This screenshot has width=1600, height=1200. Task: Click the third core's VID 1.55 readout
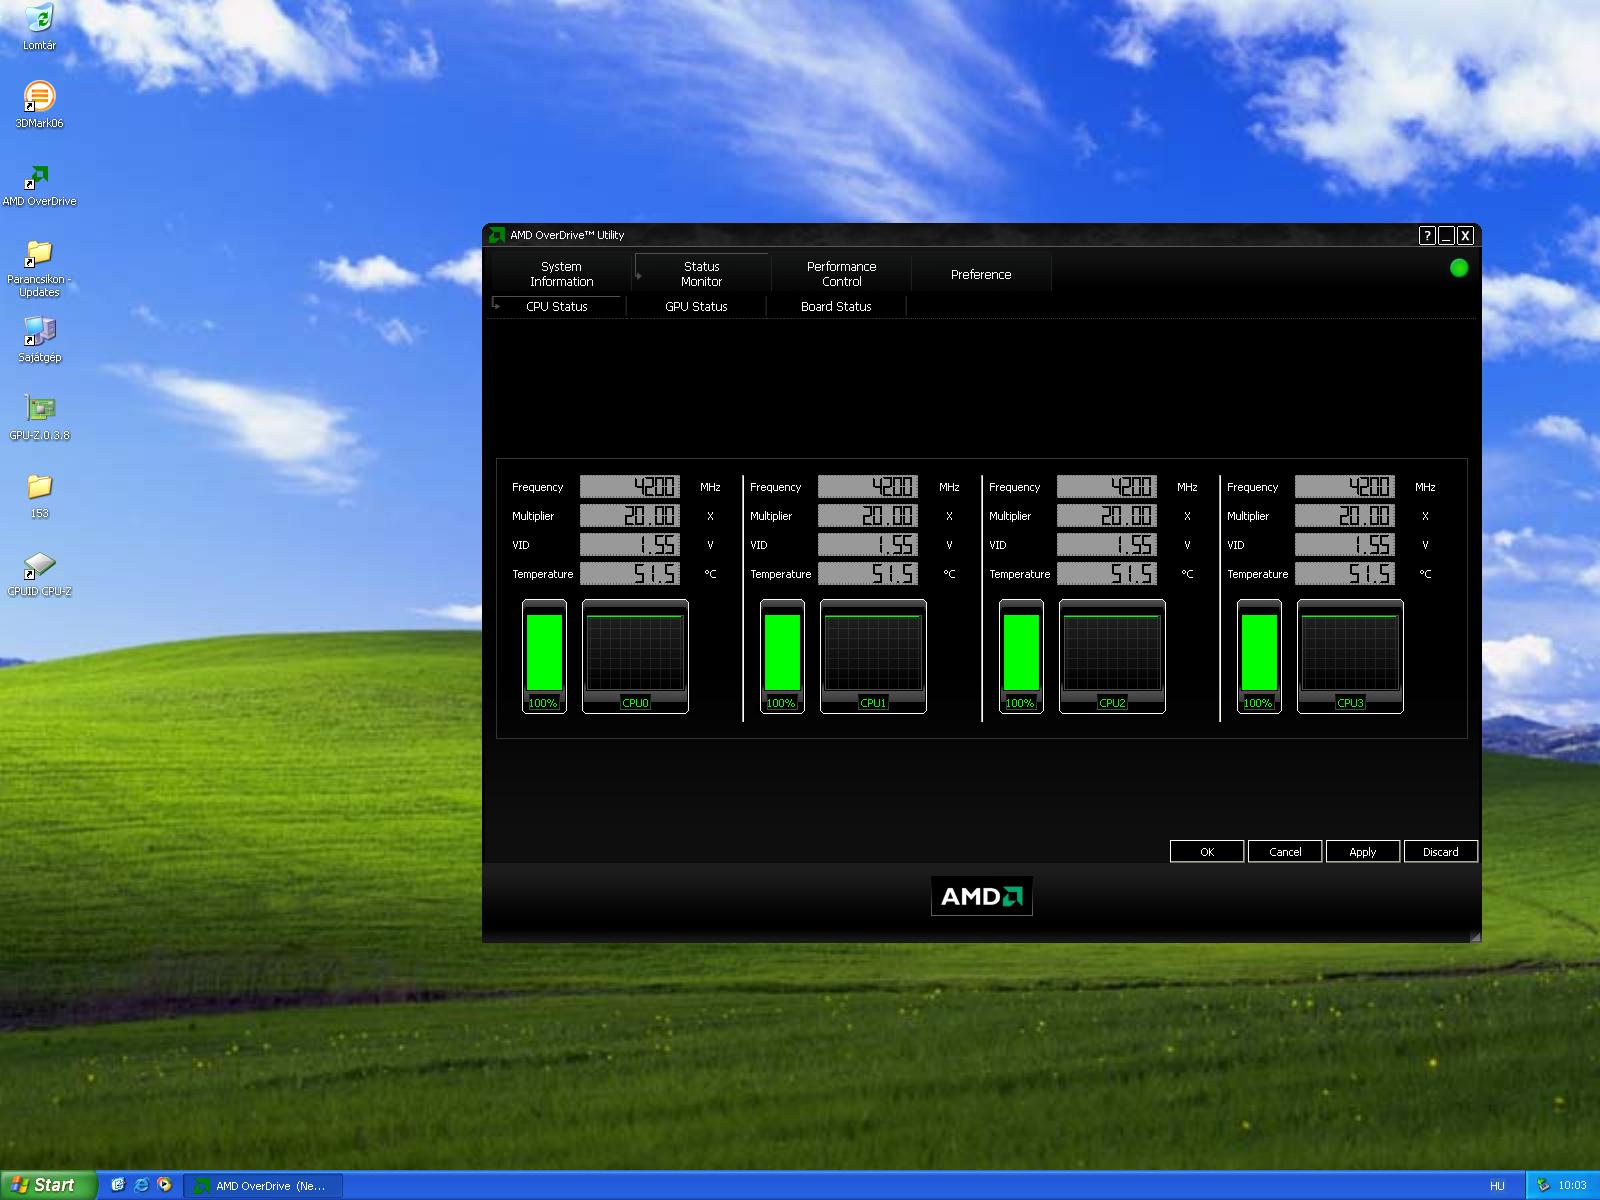[x=1107, y=545]
